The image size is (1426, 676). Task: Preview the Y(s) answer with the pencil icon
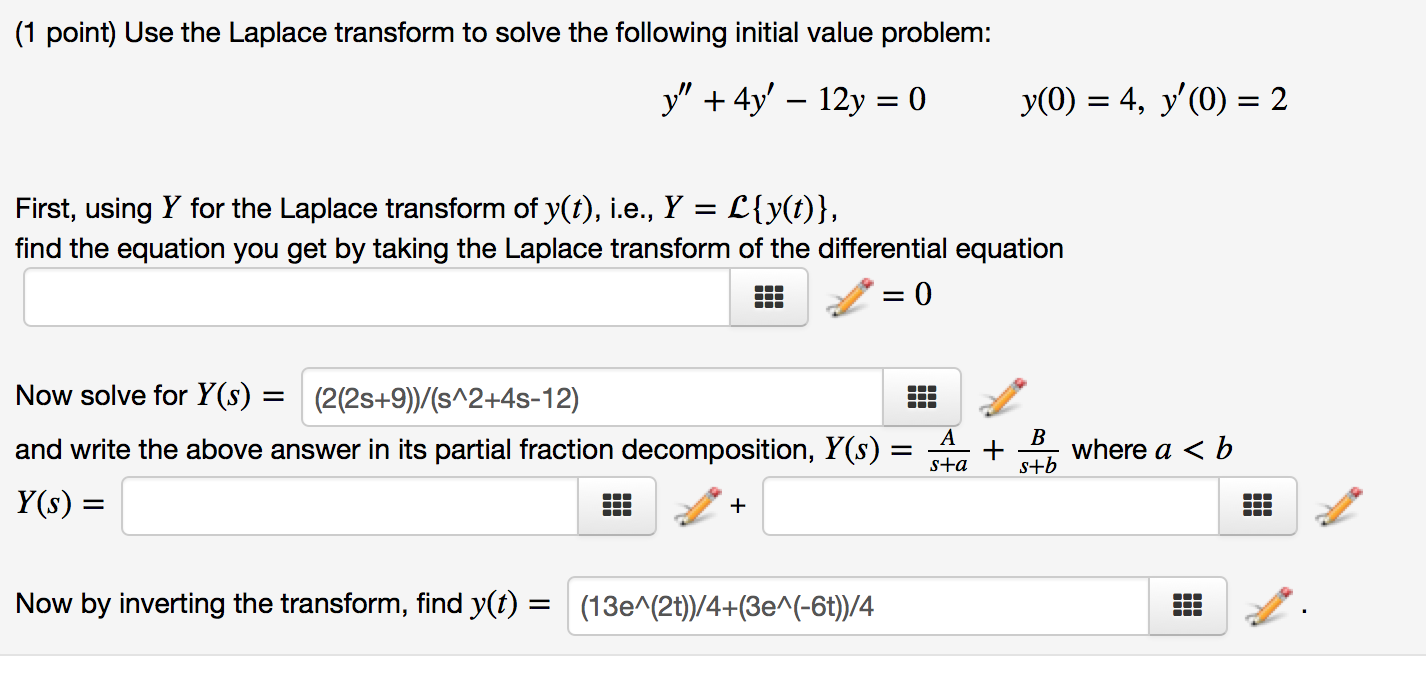[x=1005, y=397]
